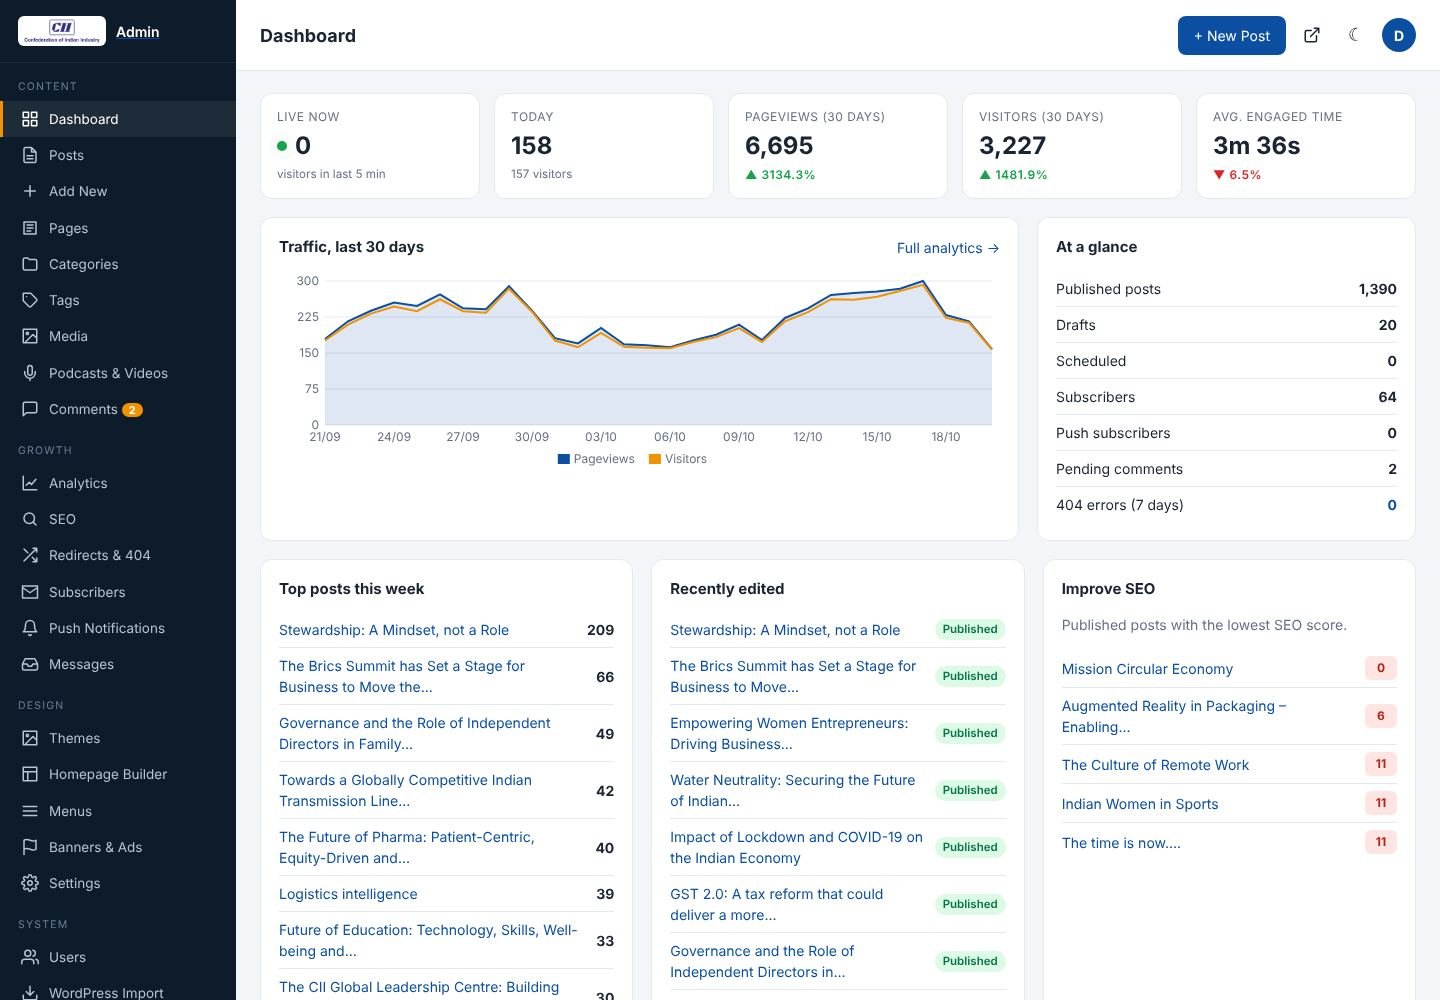Viewport: 1440px width, 1000px height.
Task: Open 'Mission Circular Economy' SEO post
Action: (x=1147, y=669)
